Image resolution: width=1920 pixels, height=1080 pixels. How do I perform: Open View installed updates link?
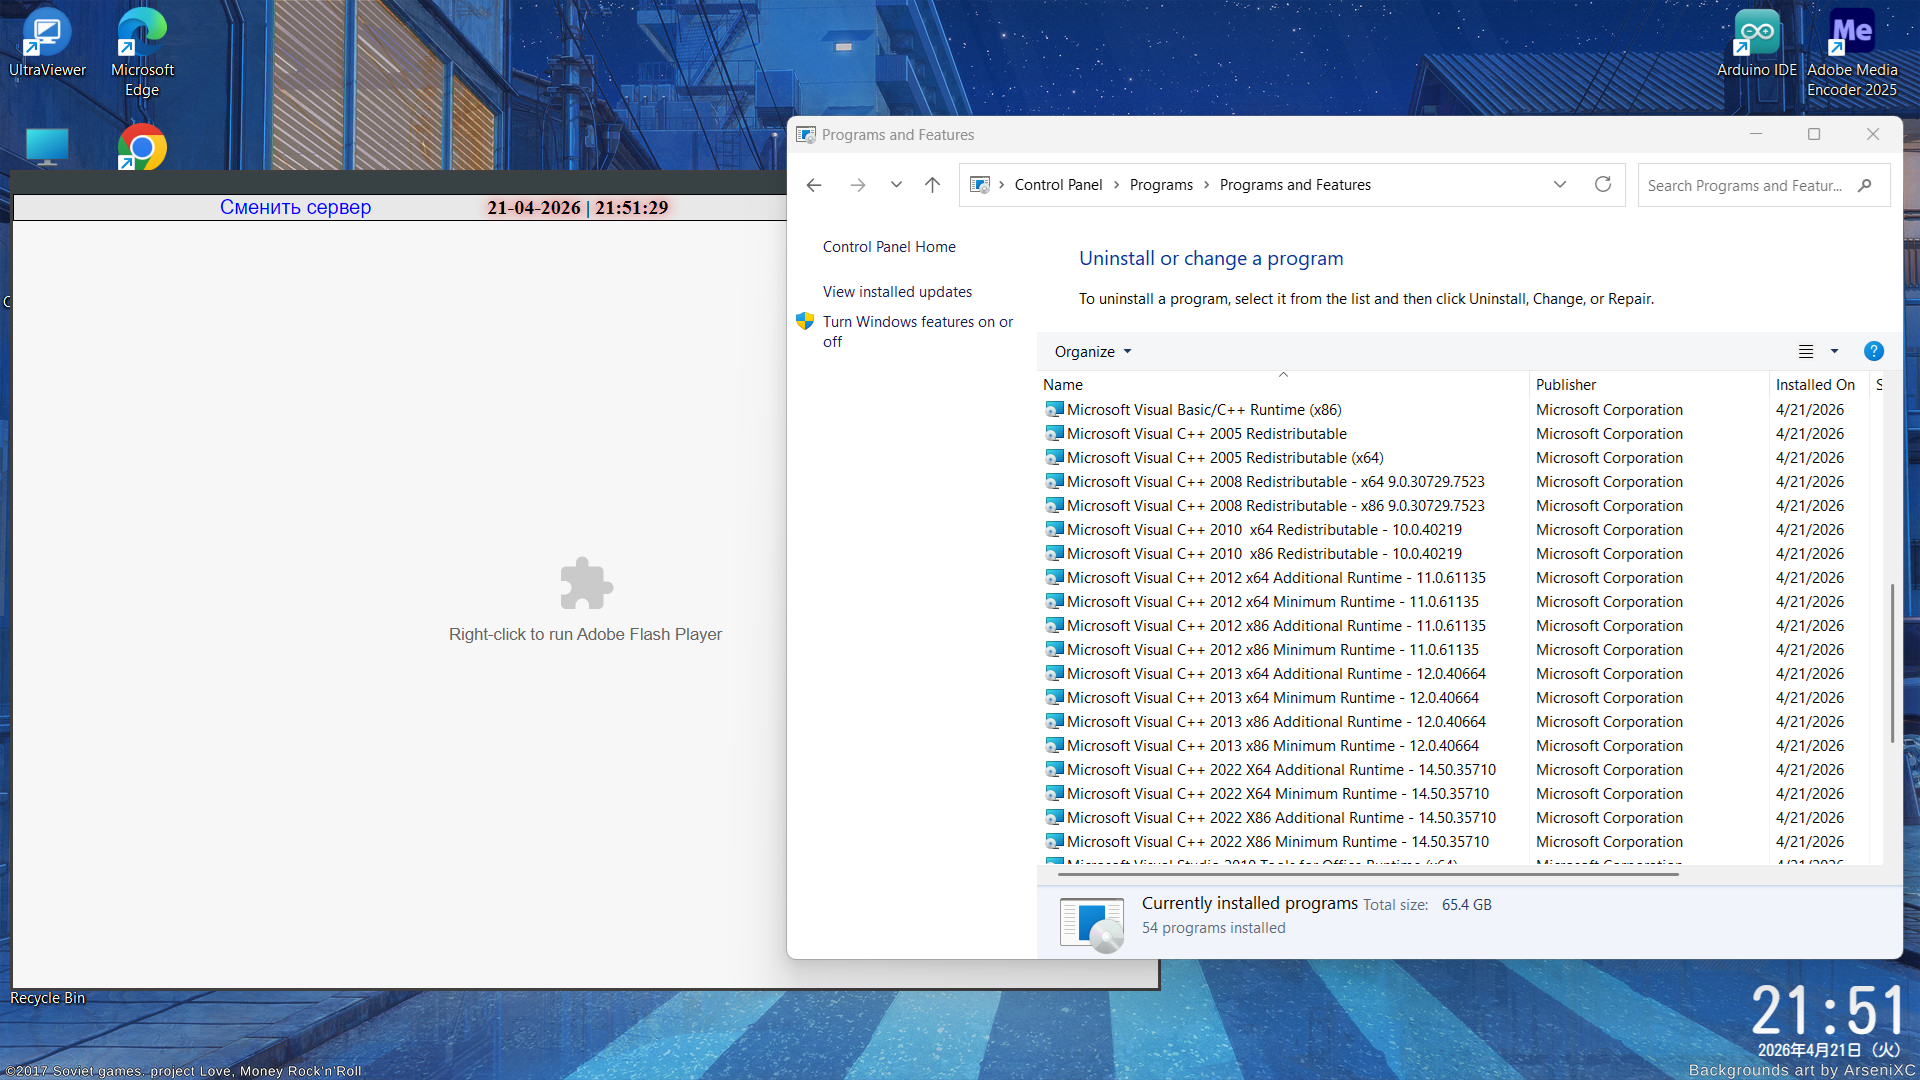pos(897,292)
